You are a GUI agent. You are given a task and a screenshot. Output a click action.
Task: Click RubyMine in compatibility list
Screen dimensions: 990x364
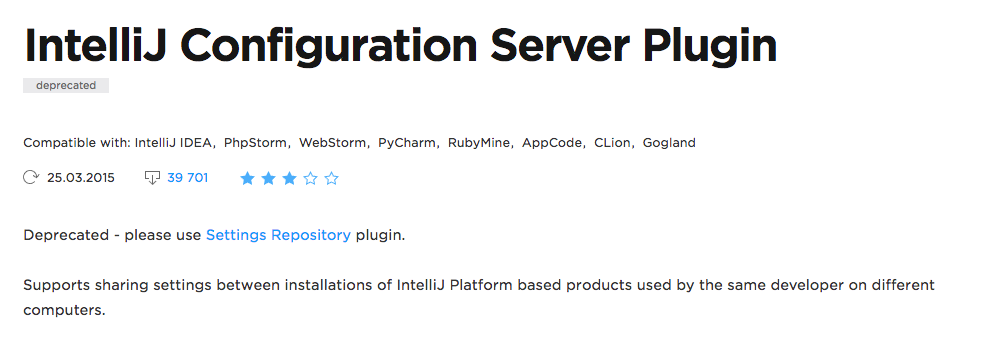point(479,143)
